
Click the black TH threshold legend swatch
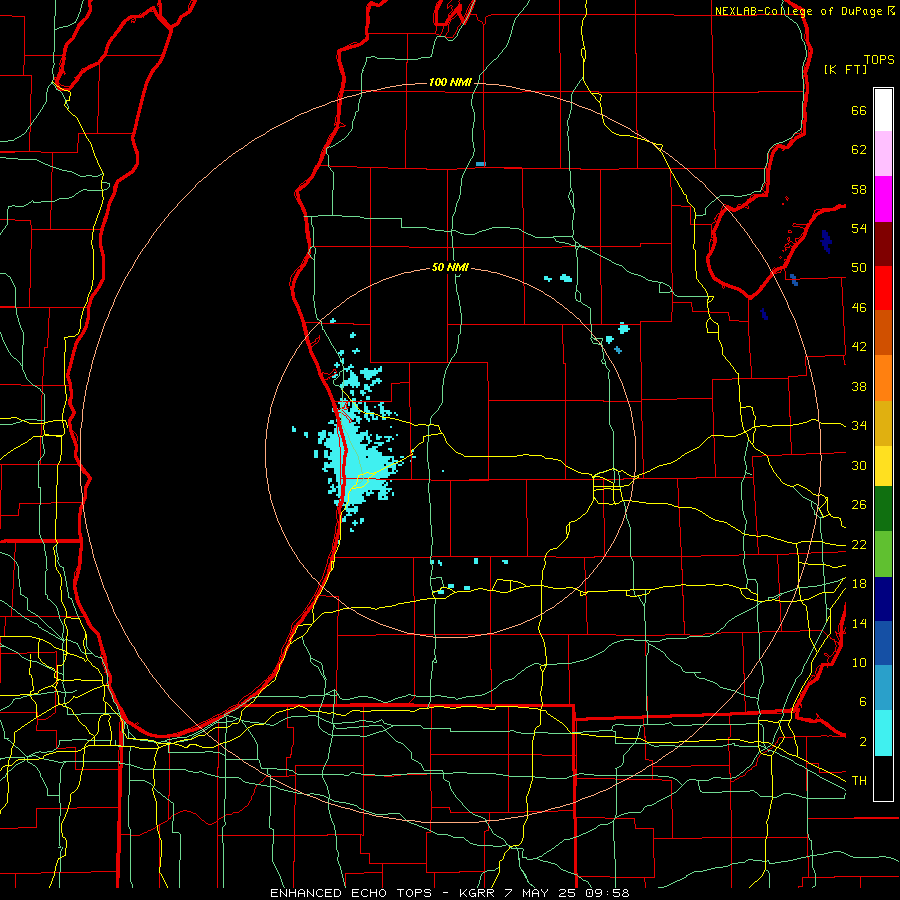point(883,778)
